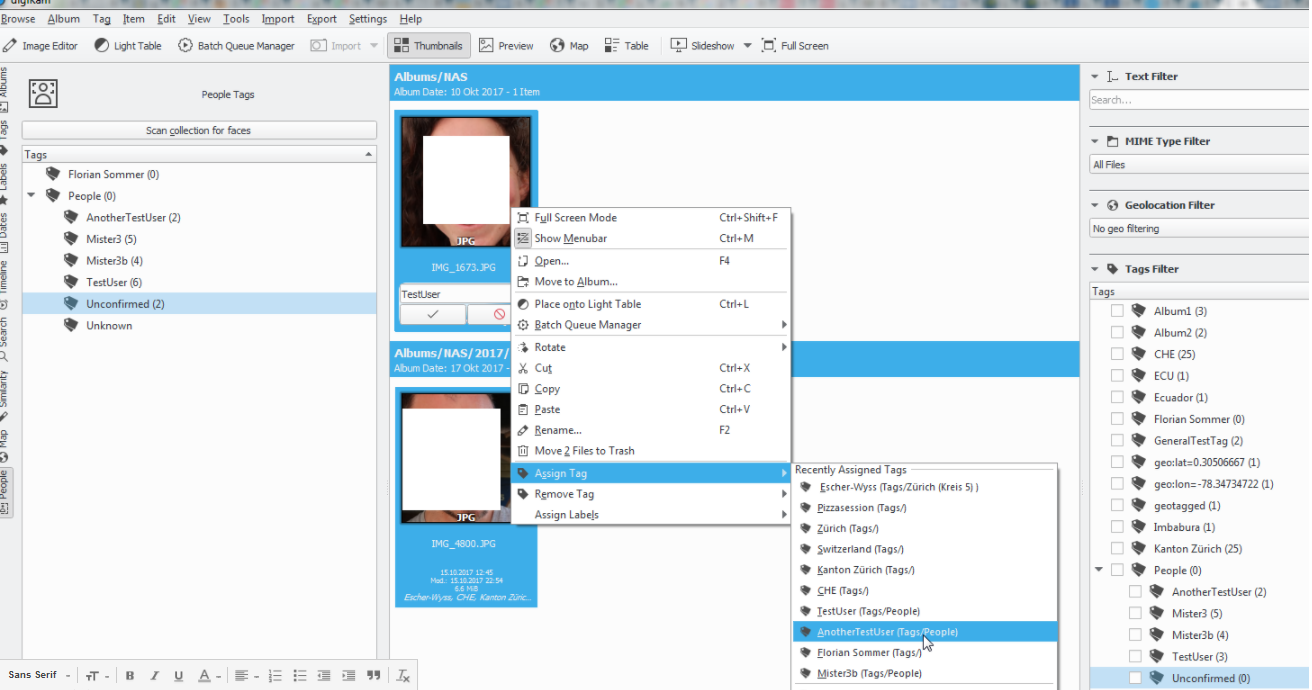Collapse the People tag tree node
Screen dimensions: 1312x690
coord(31,196)
